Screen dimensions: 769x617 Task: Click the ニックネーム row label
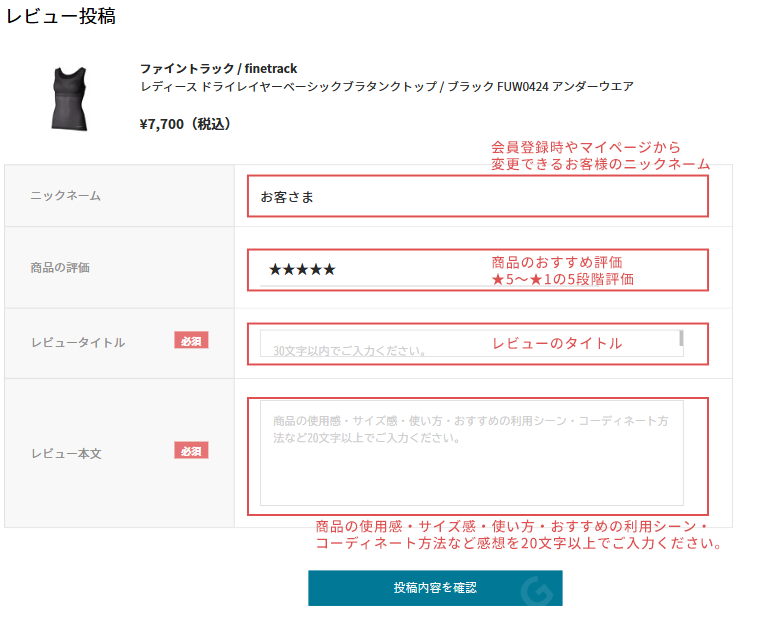tap(65, 196)
